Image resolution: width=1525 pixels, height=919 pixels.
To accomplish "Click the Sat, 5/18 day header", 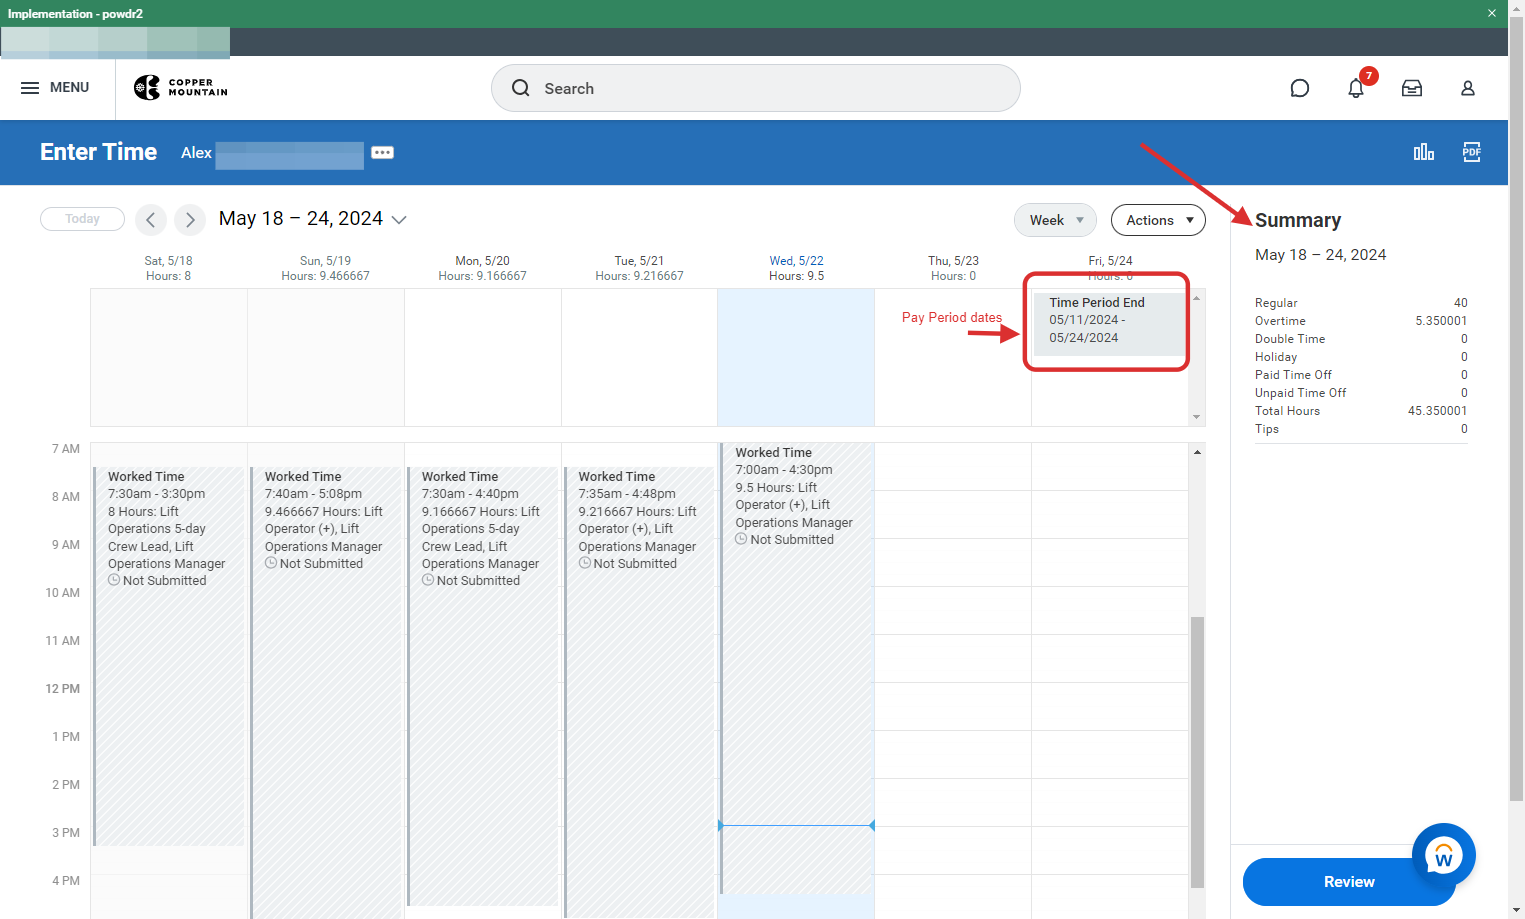I will (168, 261).
